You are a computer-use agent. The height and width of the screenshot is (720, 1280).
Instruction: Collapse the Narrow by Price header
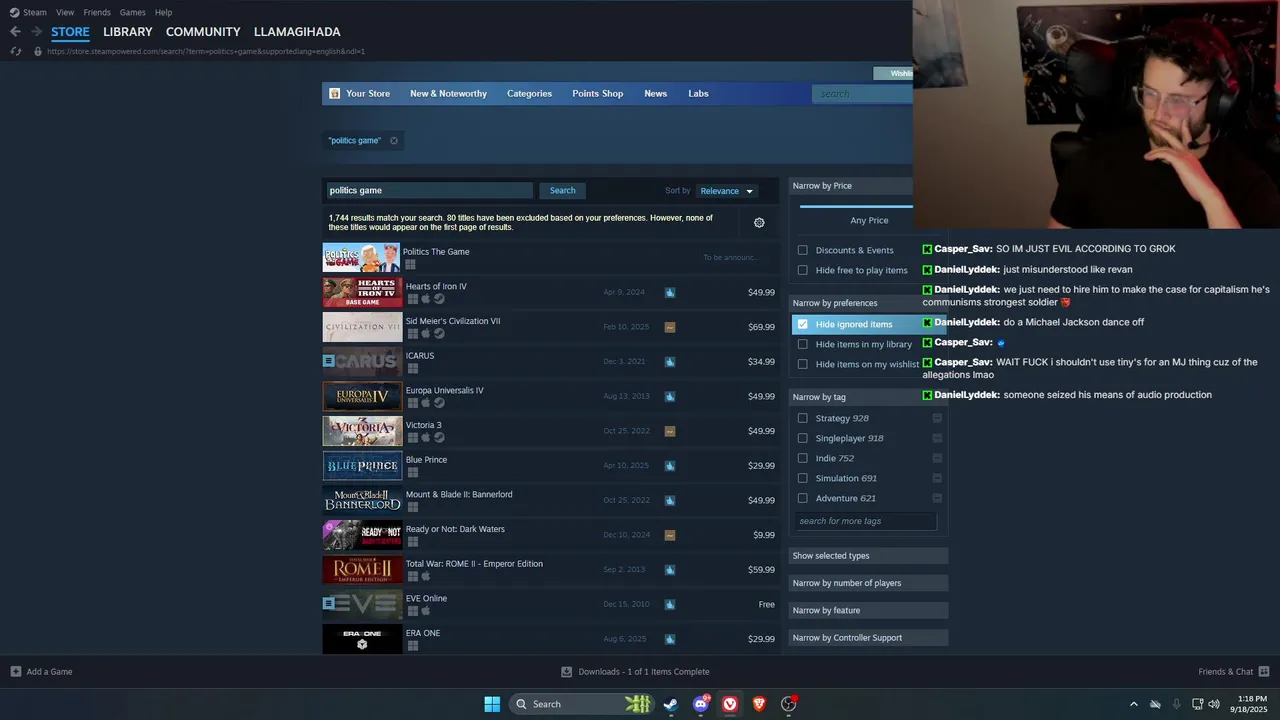(x=851, y=186)
